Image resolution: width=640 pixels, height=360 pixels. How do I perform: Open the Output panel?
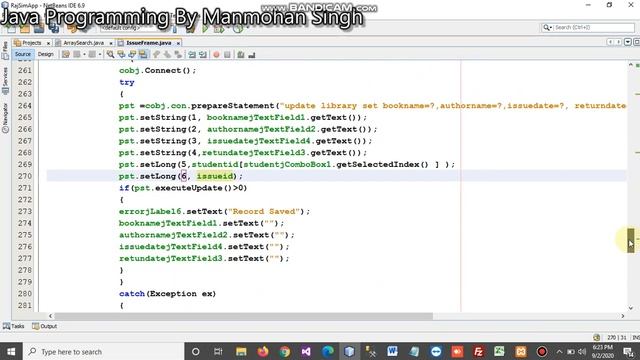pos(44,326)
